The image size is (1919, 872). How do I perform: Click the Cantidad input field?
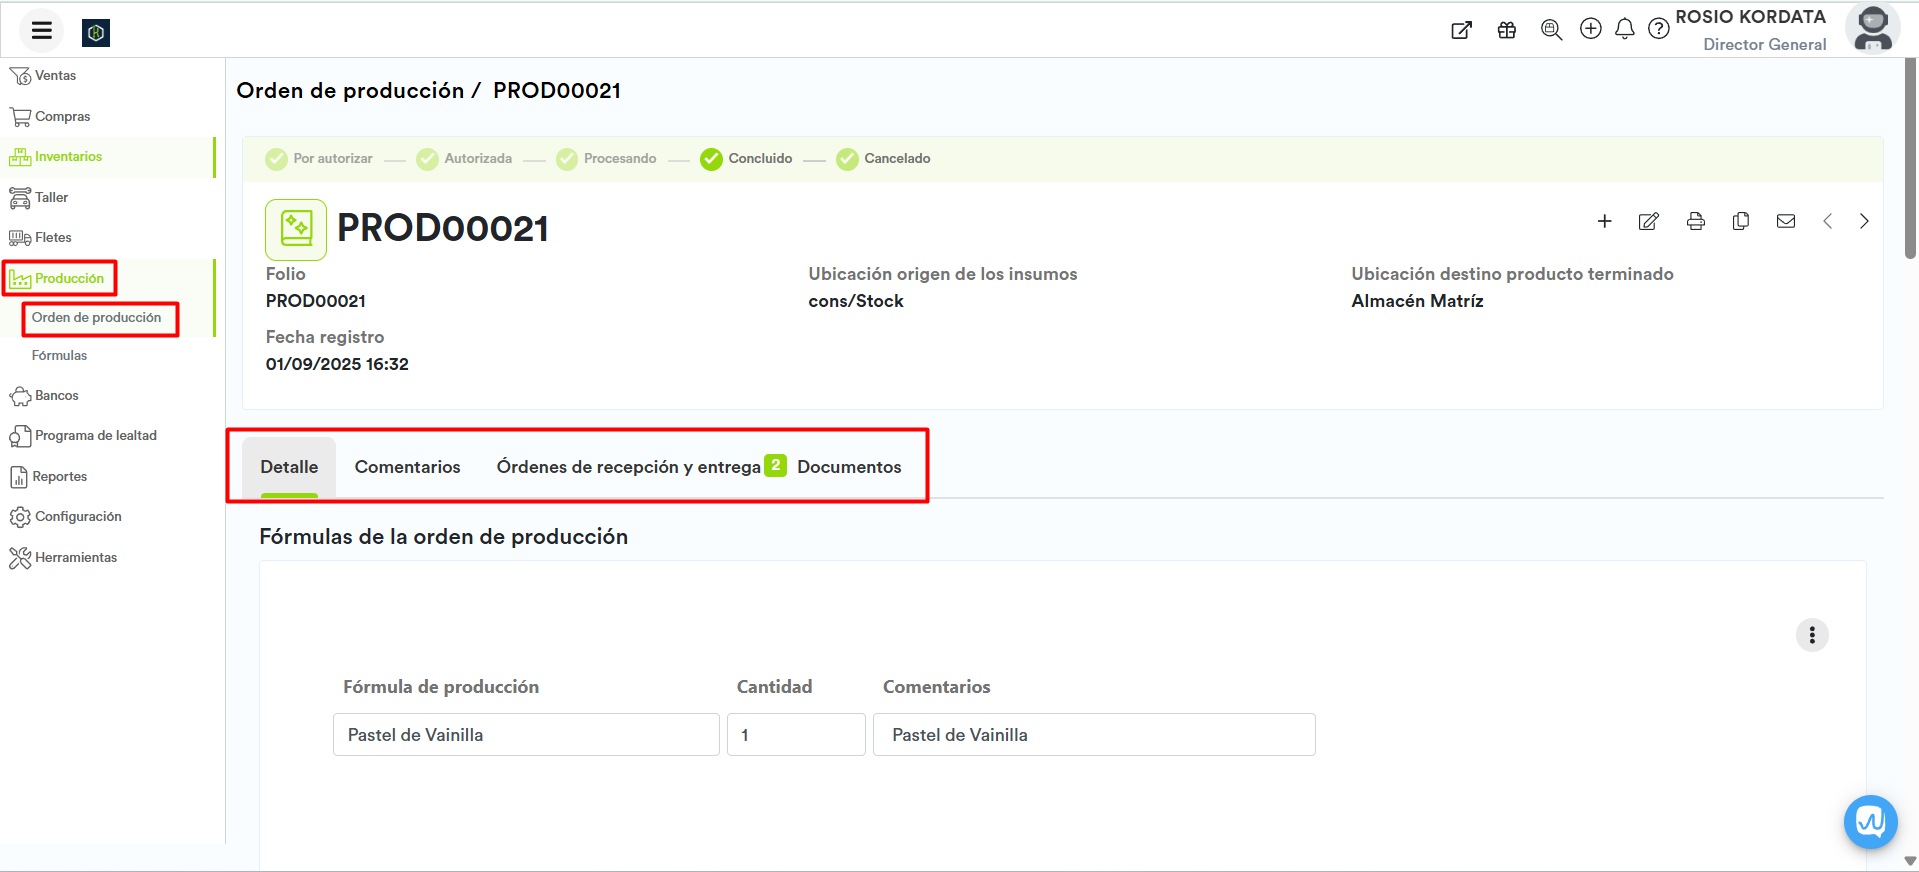pos(796,735)
